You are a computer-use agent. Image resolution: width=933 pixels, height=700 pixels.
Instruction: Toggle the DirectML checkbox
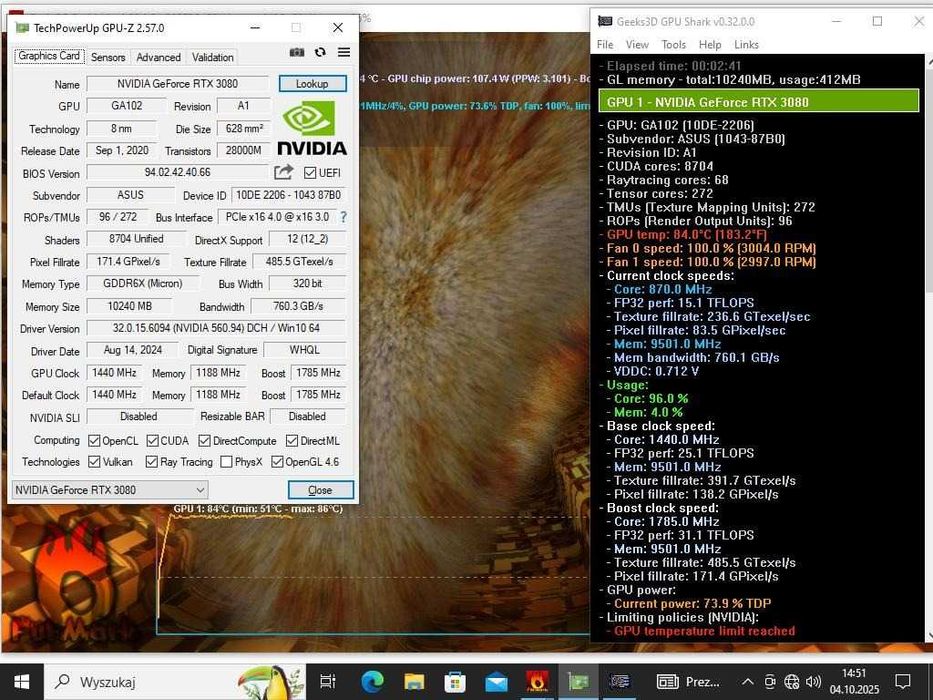(292, 440)
